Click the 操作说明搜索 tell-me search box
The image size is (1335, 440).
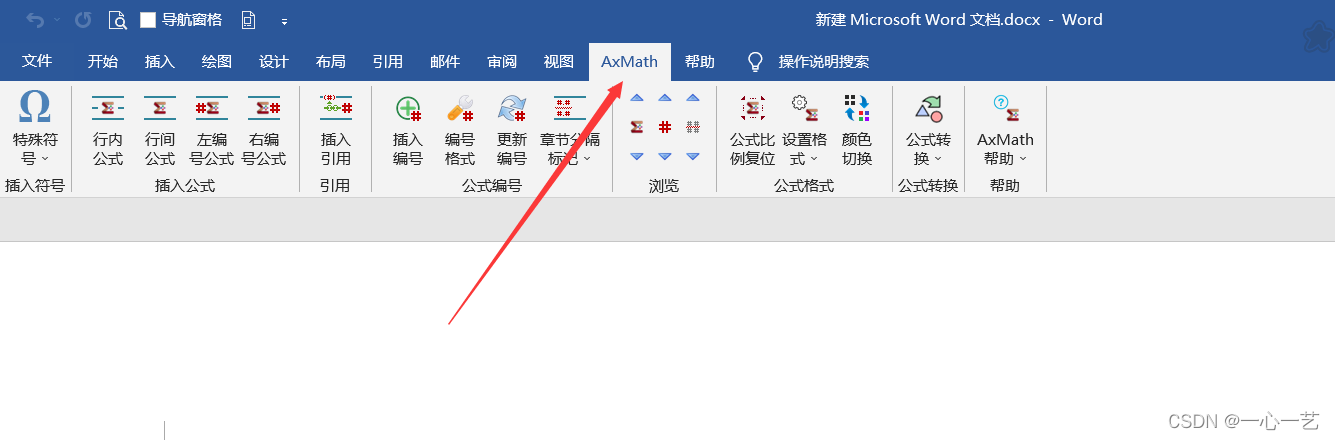pos(824,62)
